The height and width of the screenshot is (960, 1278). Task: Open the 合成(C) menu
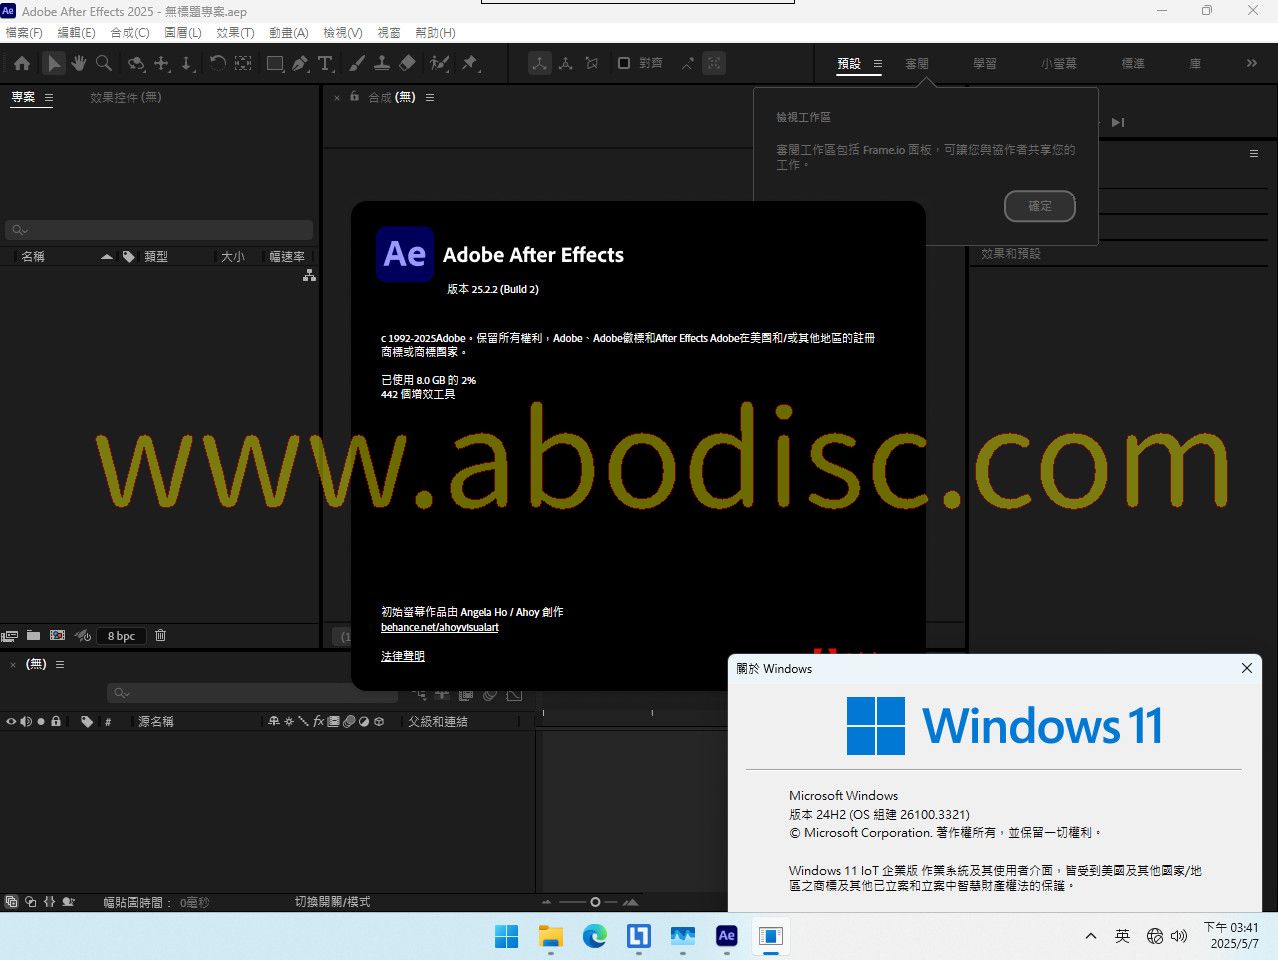[x=130, y=33]
